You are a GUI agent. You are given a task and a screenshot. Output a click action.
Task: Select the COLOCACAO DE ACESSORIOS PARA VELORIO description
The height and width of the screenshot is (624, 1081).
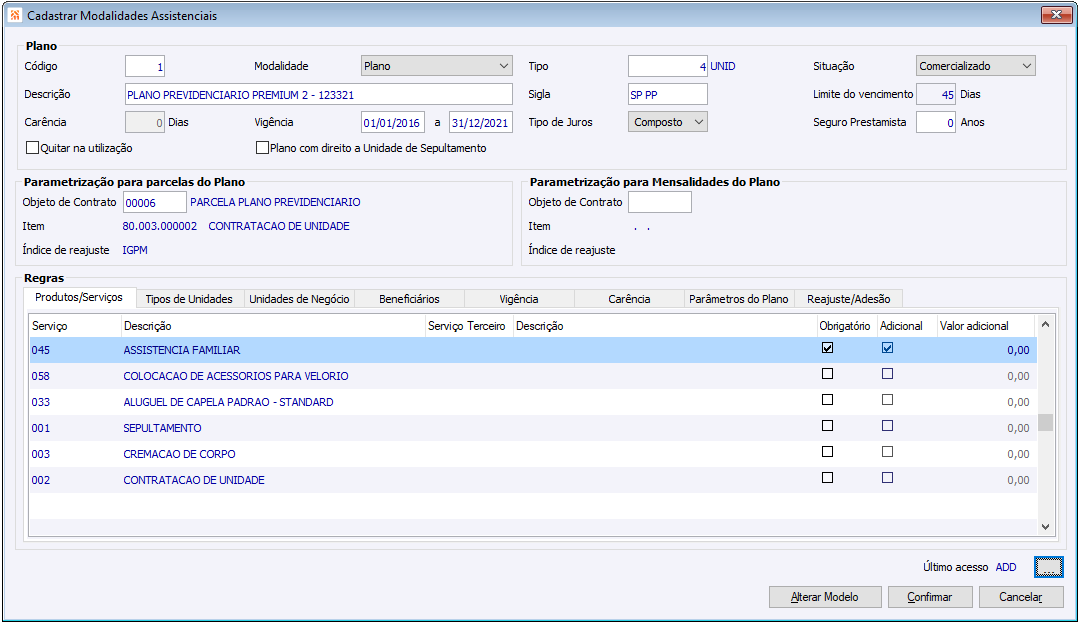[x=236, y=376]
